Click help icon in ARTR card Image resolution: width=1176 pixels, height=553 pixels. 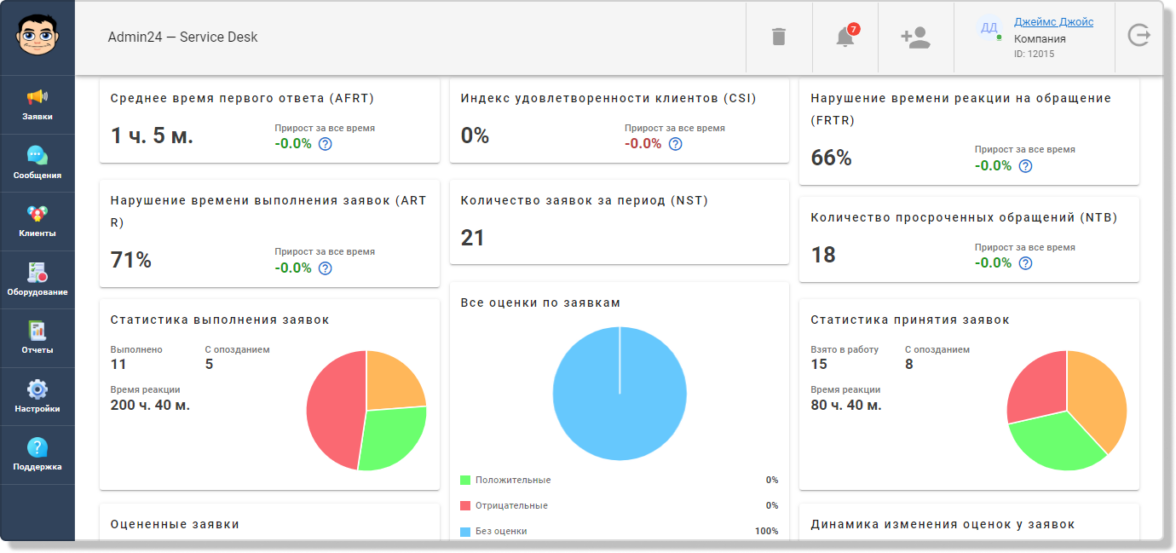coord(325,268)
